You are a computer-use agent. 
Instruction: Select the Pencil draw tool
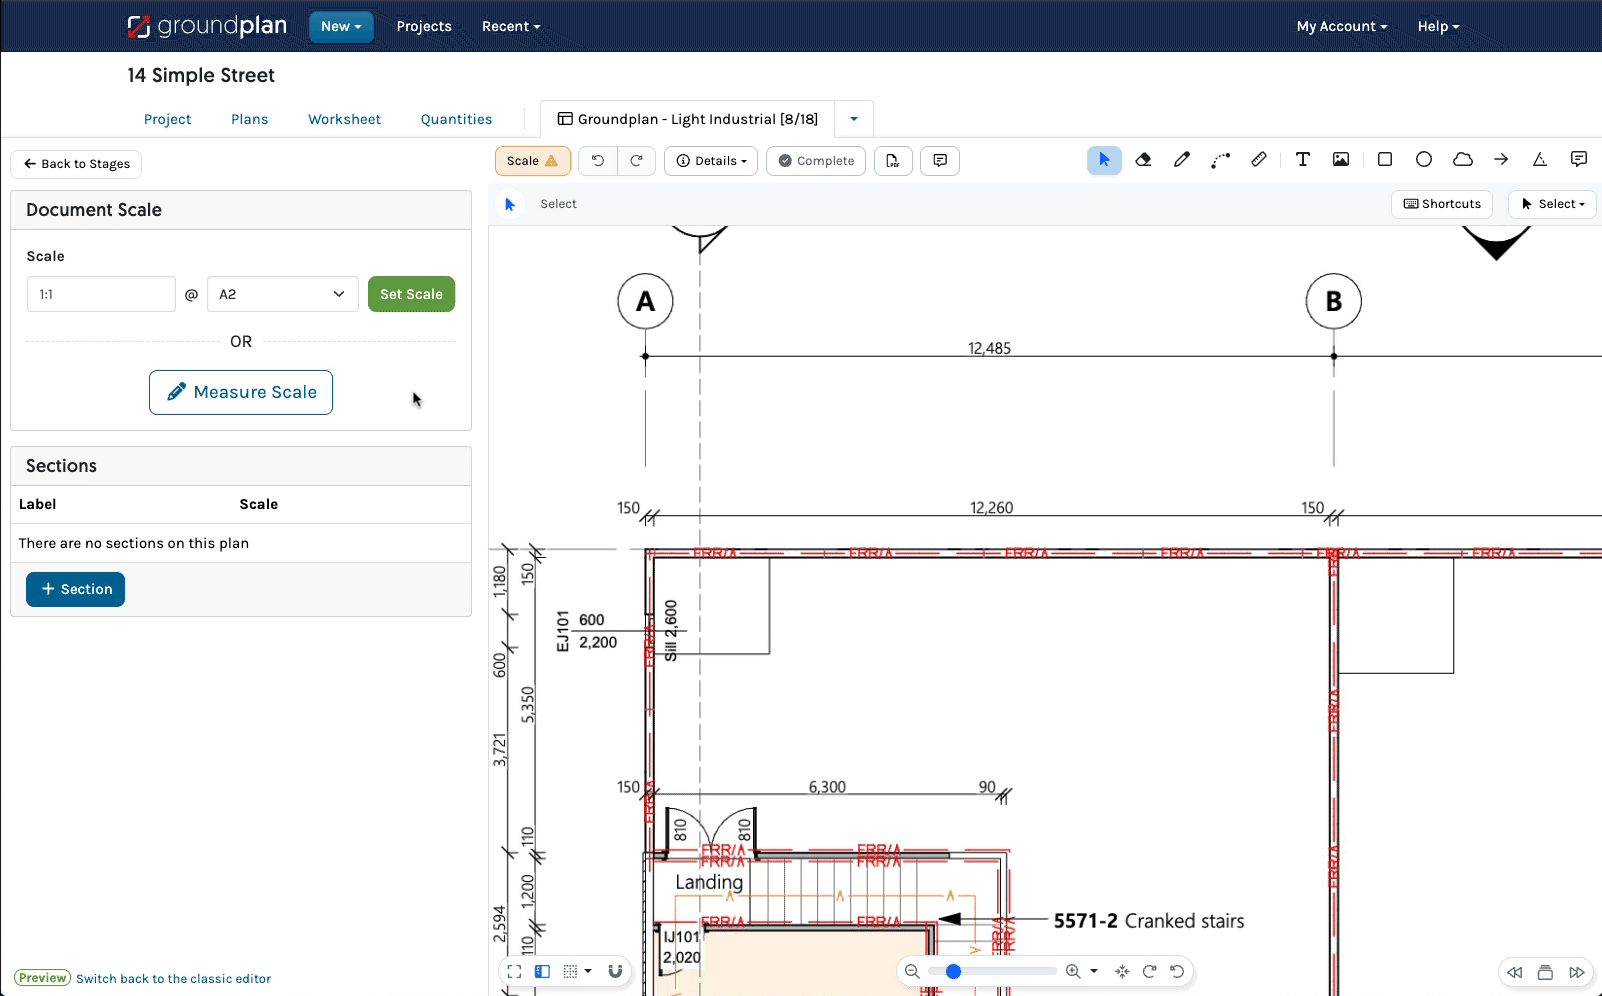[1182, 160]
